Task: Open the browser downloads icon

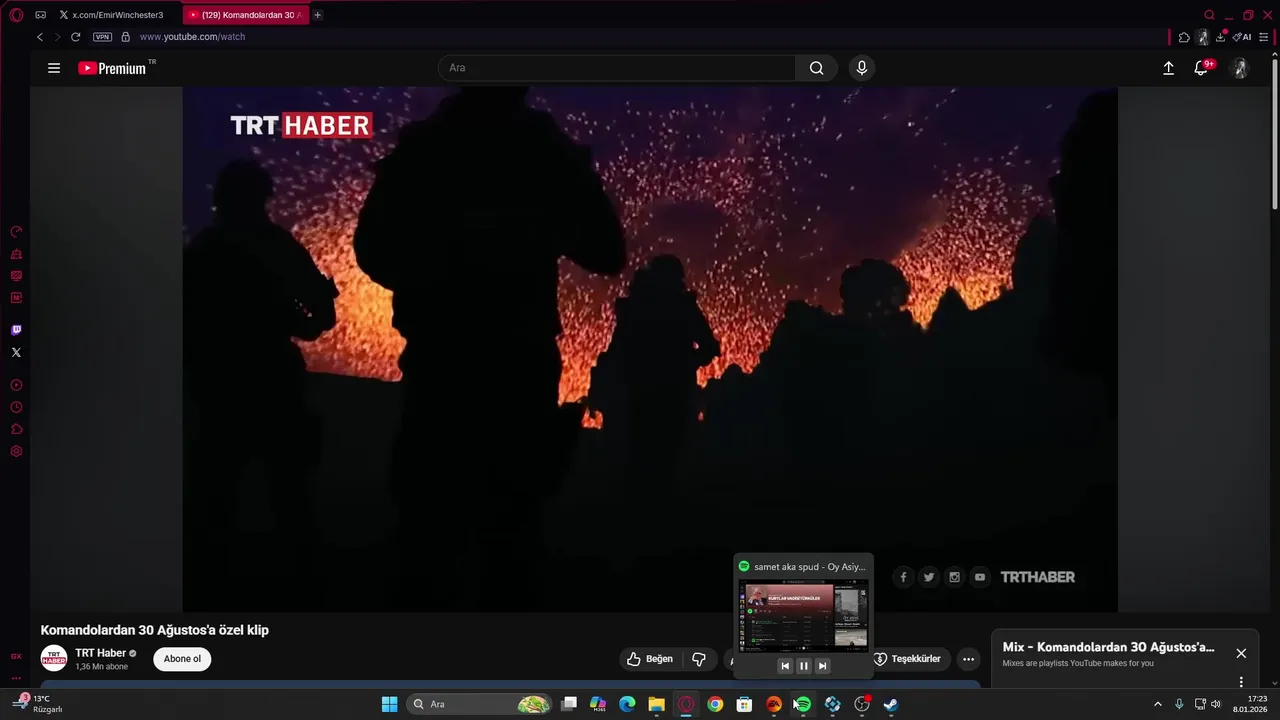Action: [1221, 37]
